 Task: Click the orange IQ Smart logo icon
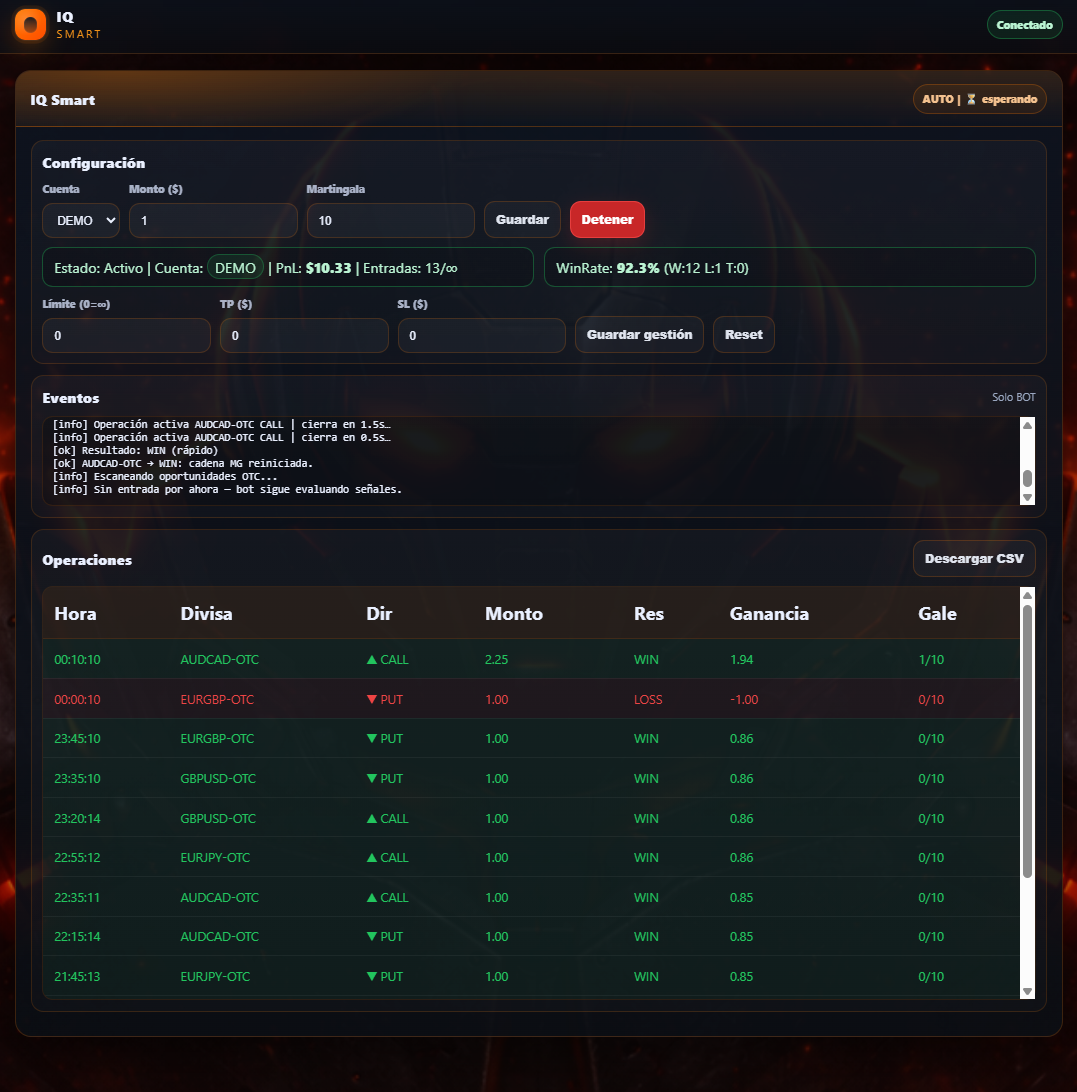31,25
